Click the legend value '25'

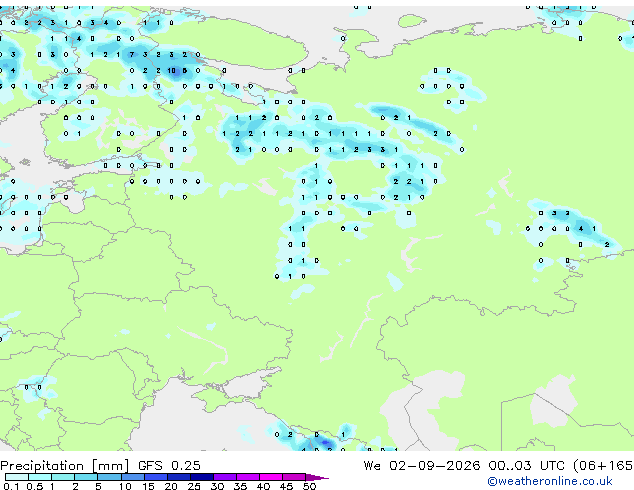(x=194, y=486)
